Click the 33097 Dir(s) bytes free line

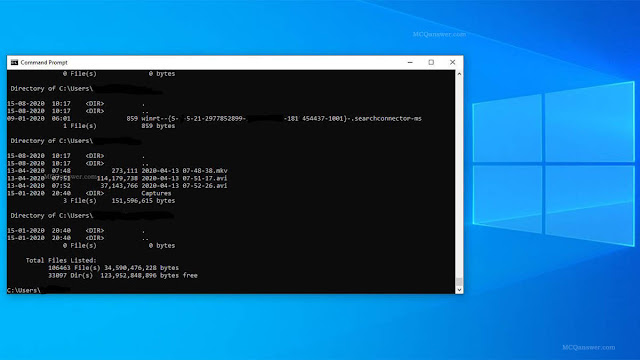click(123, 276)
